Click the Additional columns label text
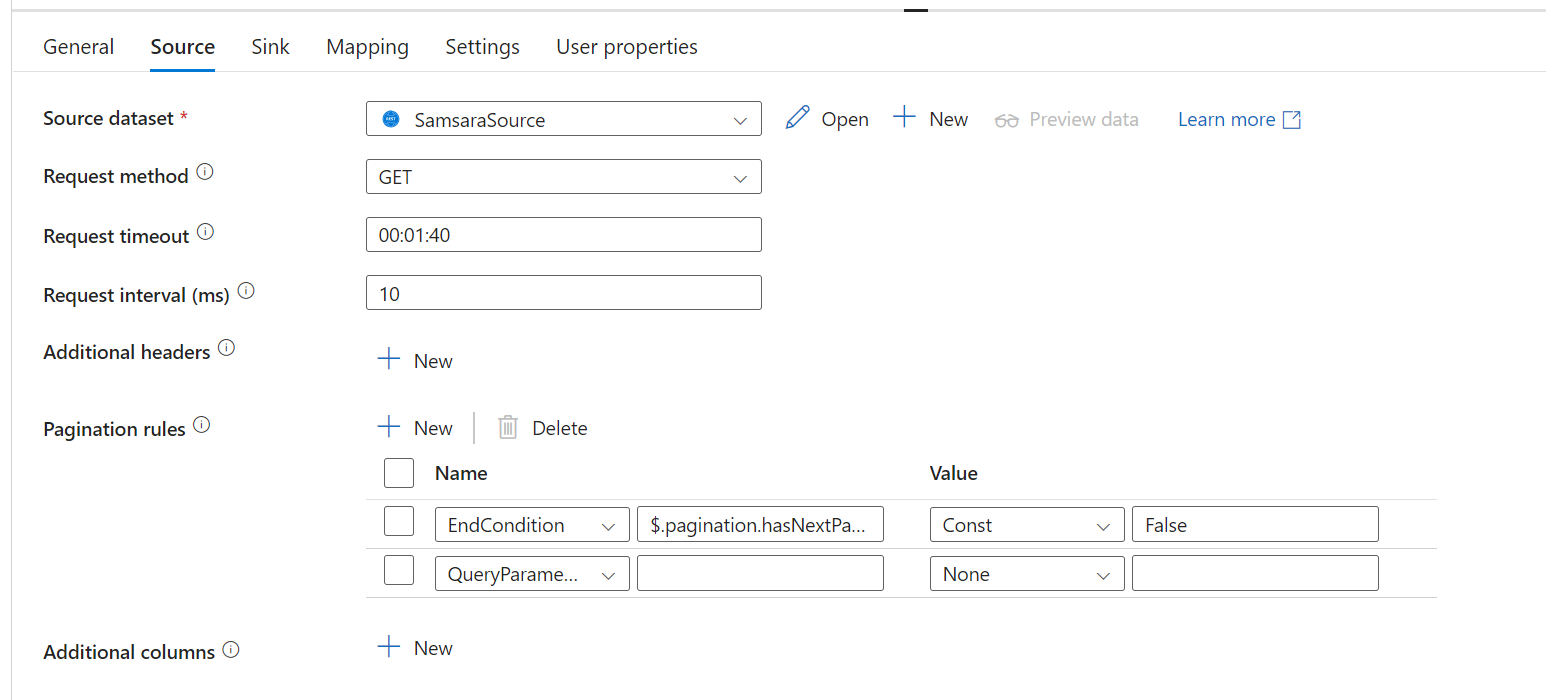The height and width of the screenshot is (700, 1546). (129, 652)
